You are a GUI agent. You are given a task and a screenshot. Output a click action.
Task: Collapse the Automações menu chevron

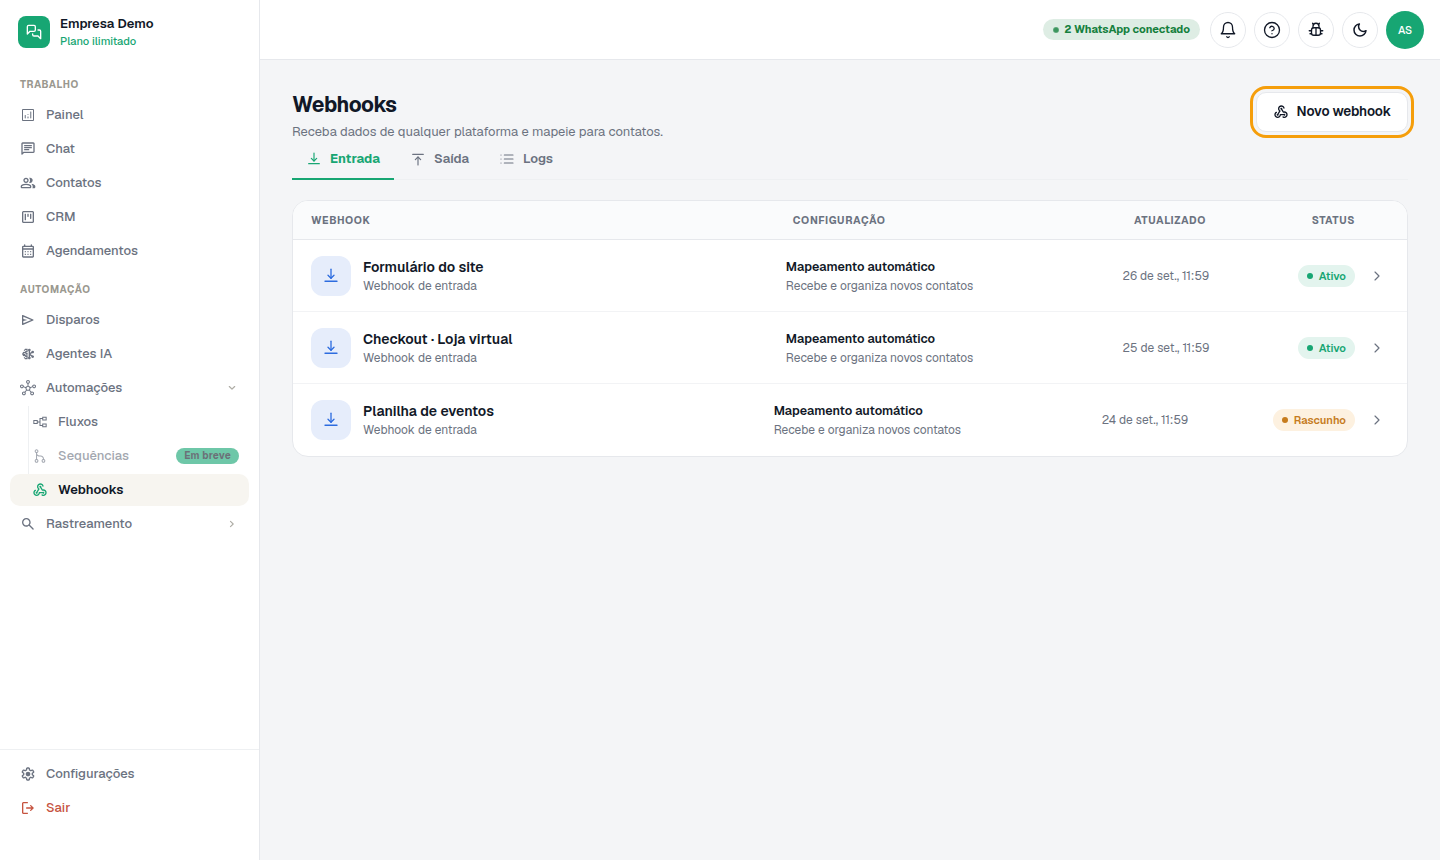pyautogui.click(x=232, y=388)
